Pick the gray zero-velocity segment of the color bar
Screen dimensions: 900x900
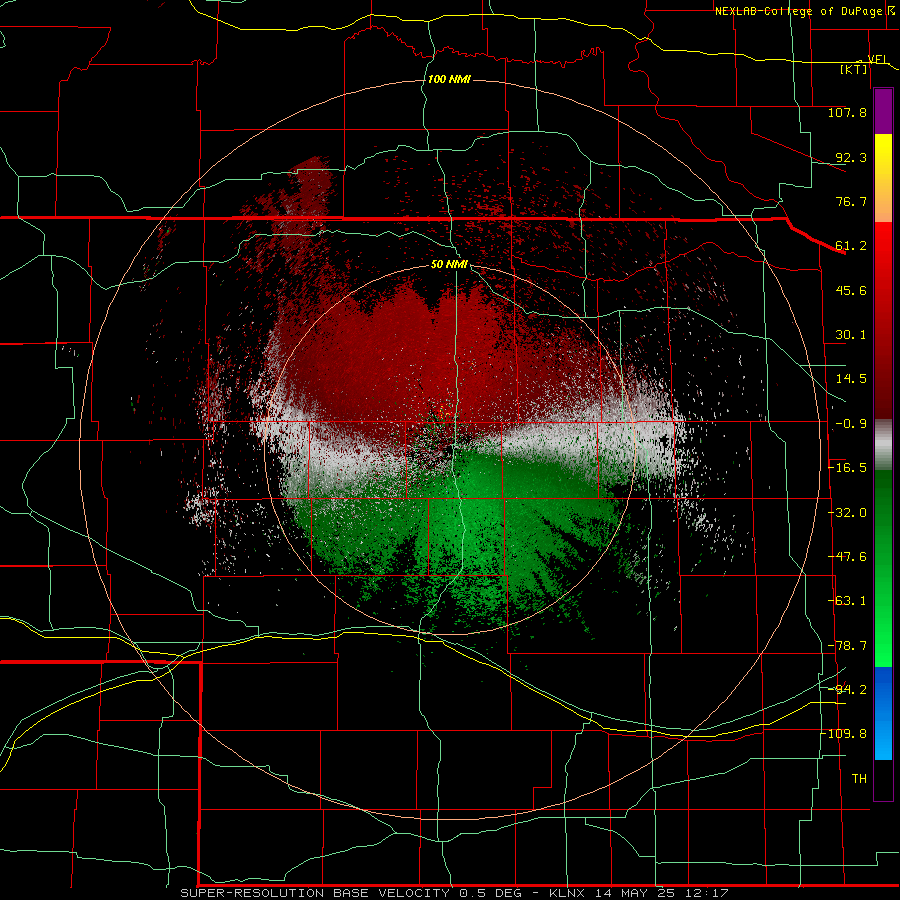883,445
